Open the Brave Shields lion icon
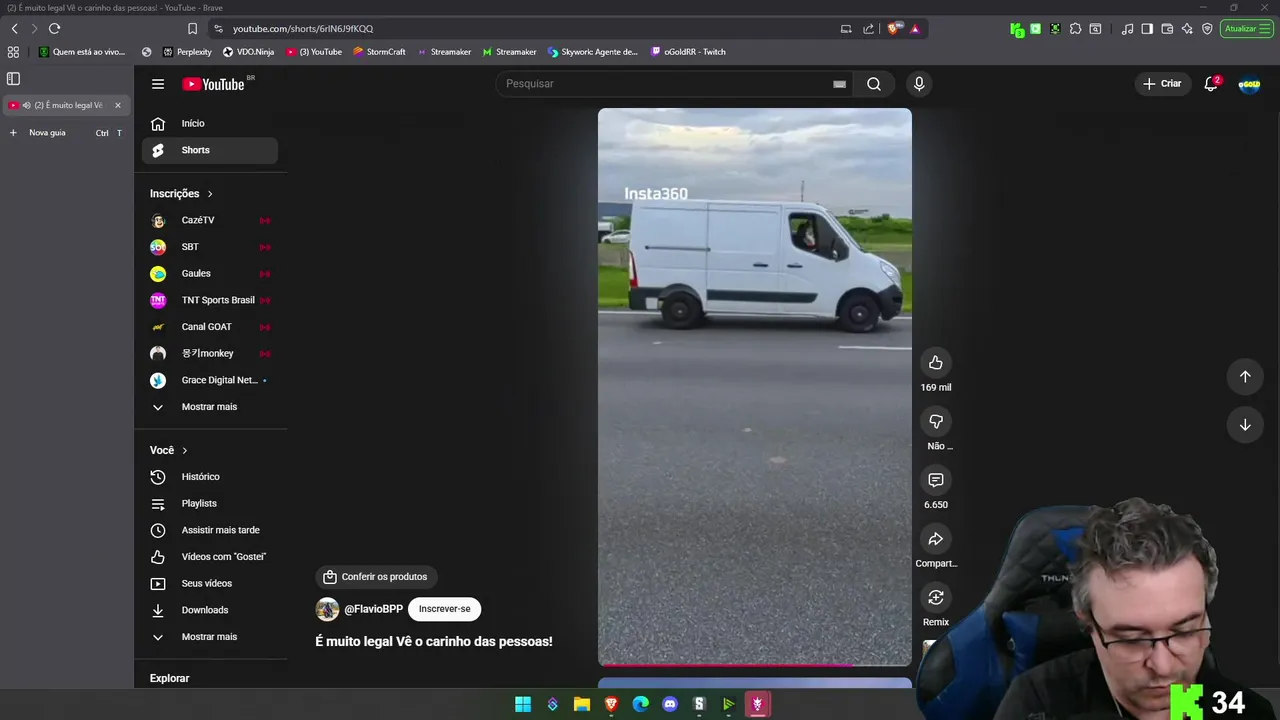 893,29
